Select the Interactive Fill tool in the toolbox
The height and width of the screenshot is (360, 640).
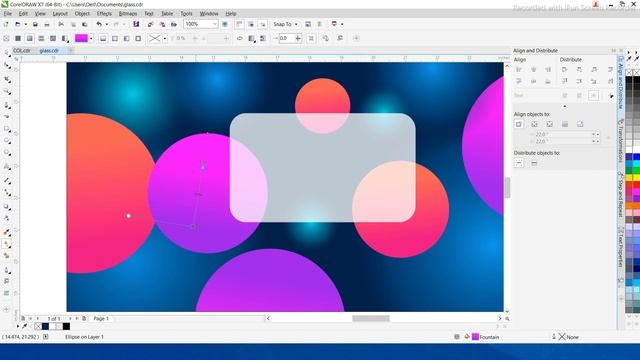pyautogui.click(x=7, y=244)
